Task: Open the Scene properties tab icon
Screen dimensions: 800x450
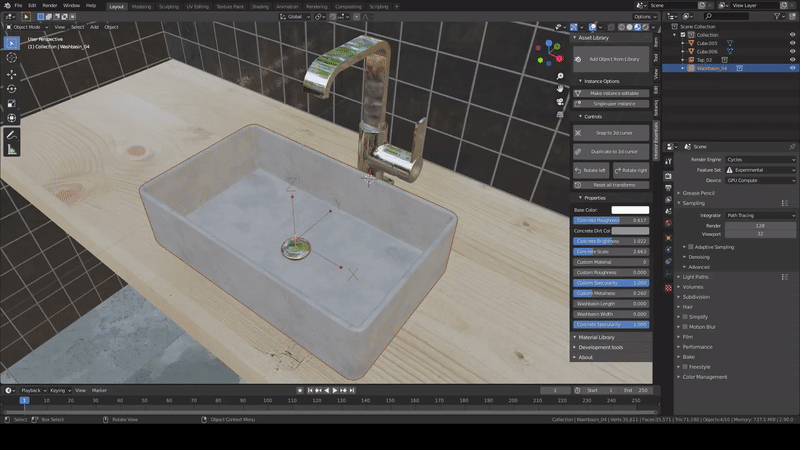Action: click(668, 211)
